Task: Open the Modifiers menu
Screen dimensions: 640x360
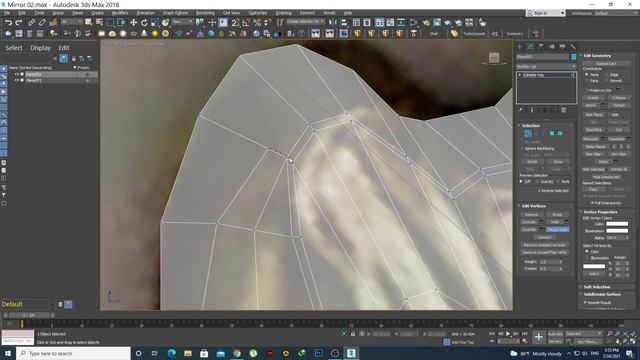Action: tap(120, 13)
